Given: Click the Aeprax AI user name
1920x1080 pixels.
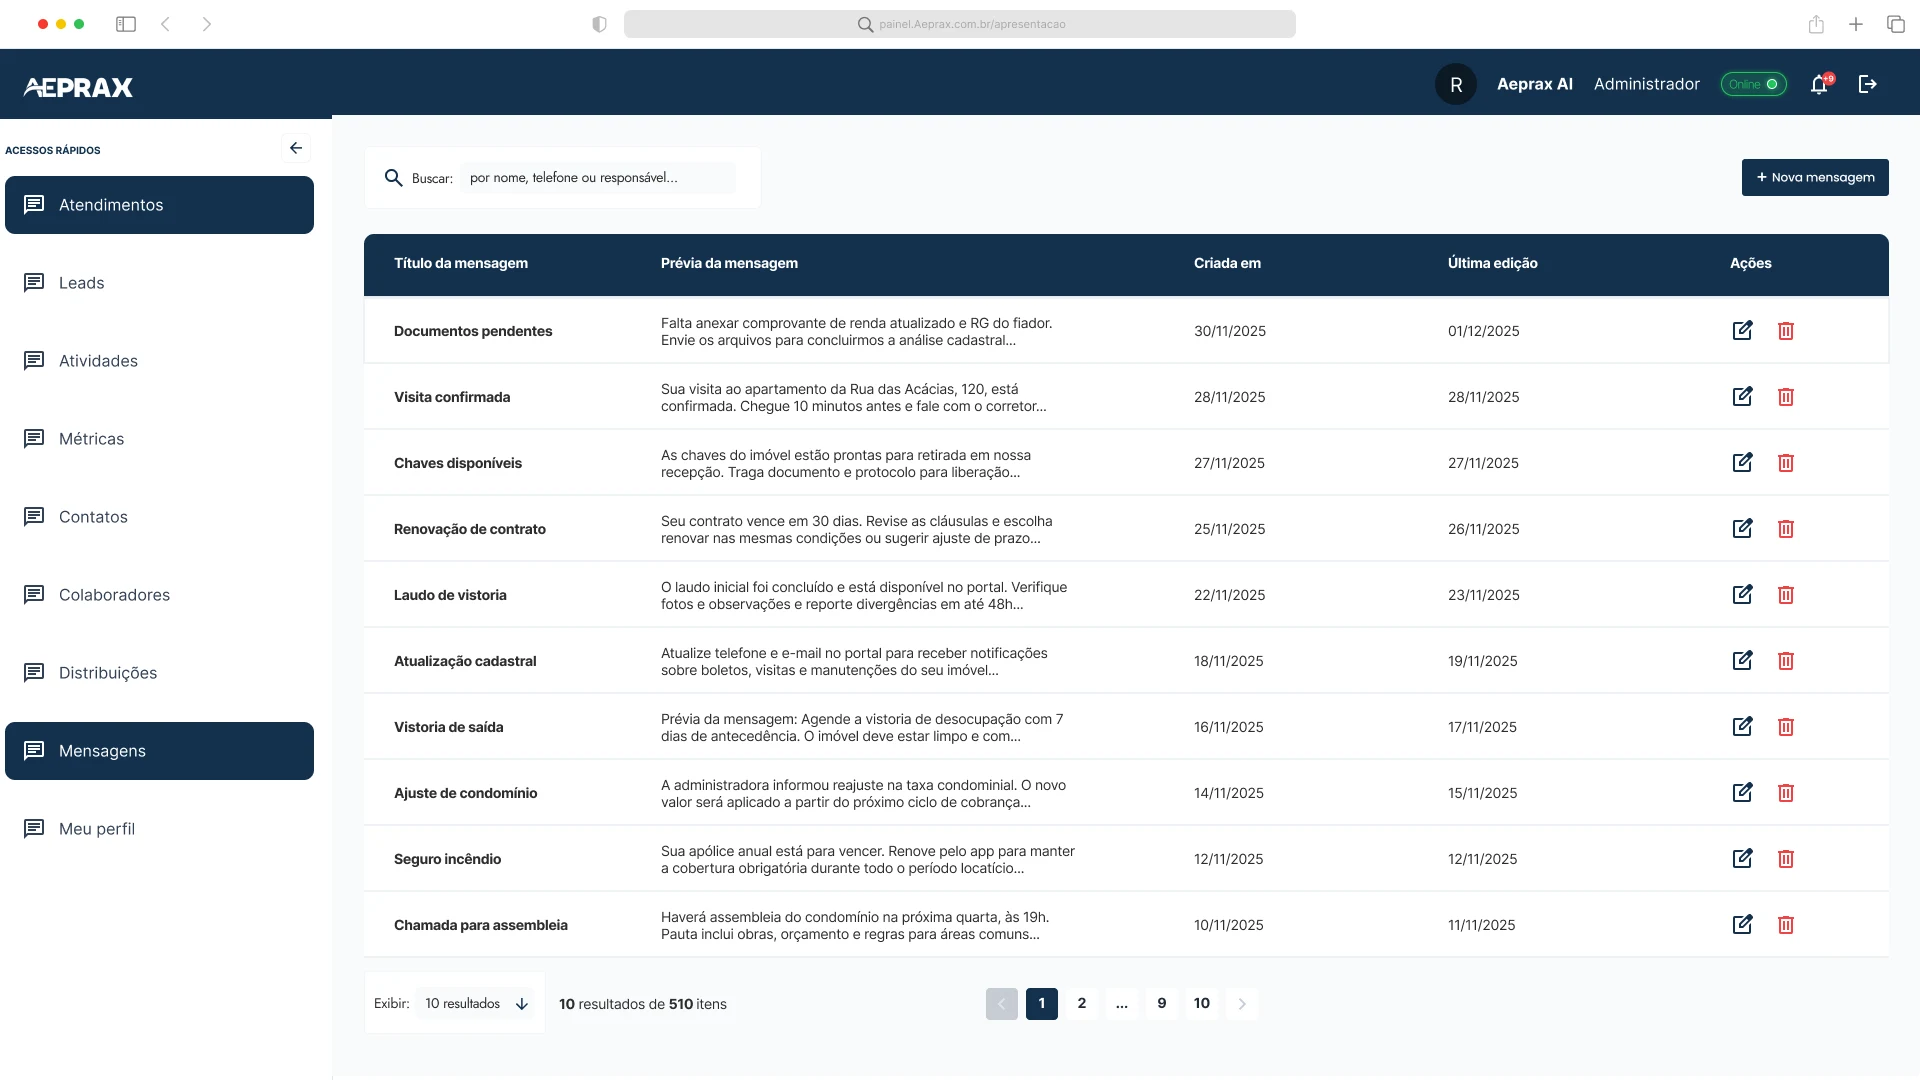Looking at the screenshot, I should point(1535,84).
